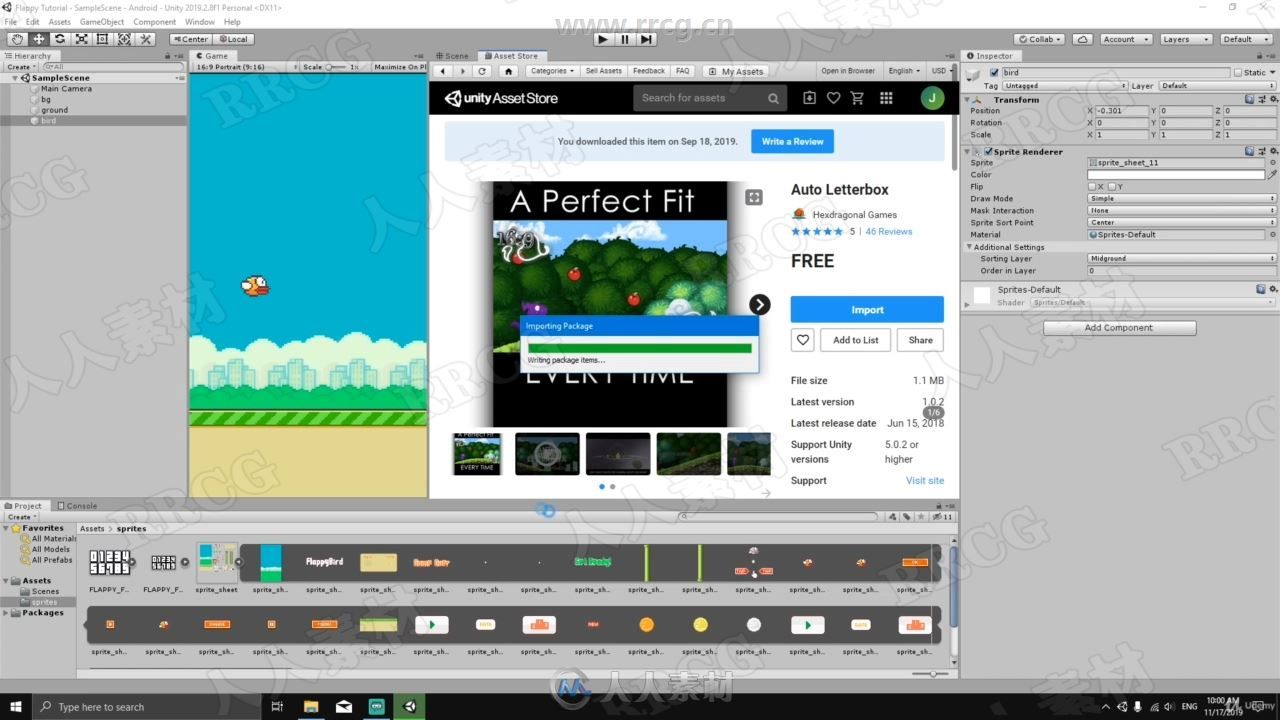Select the Rect tool in toolbar
The height and width of the screenshot is (720, 1280).
pos(103,39)
